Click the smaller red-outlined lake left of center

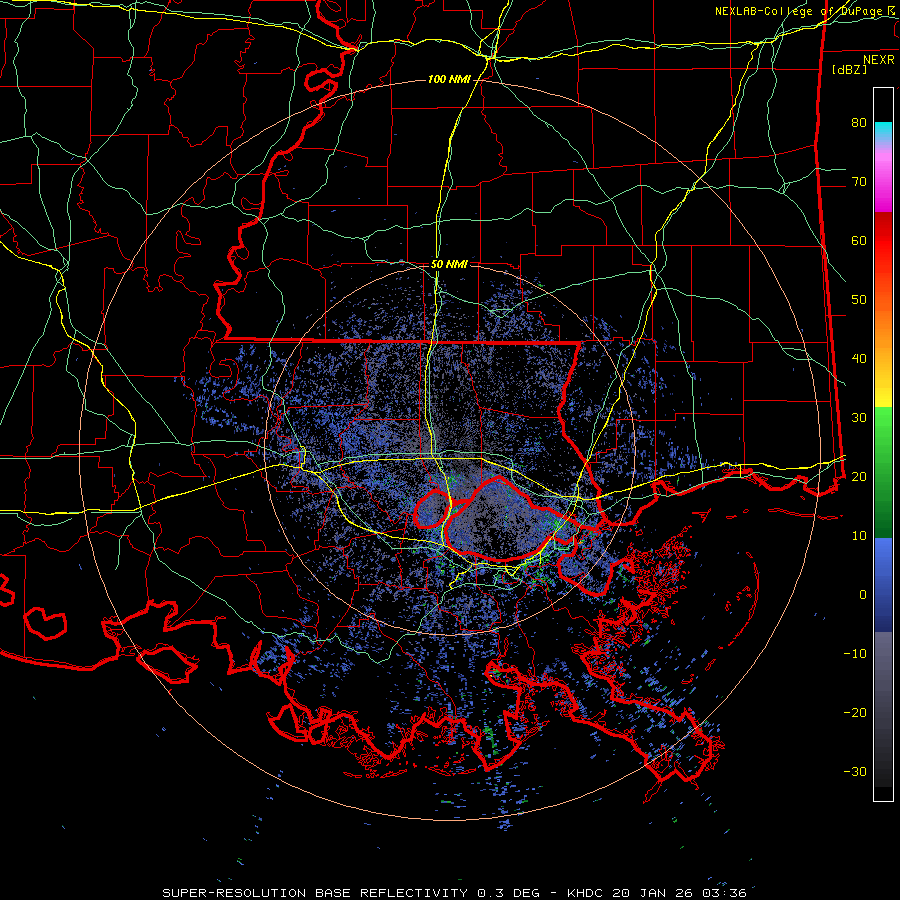point(432,509)
